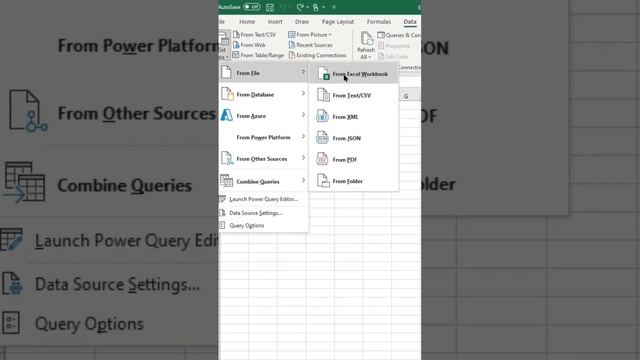Click the Save icon in title bar
Screen dimensions: 640x360
pyautogui.click(x=270, y=7)
